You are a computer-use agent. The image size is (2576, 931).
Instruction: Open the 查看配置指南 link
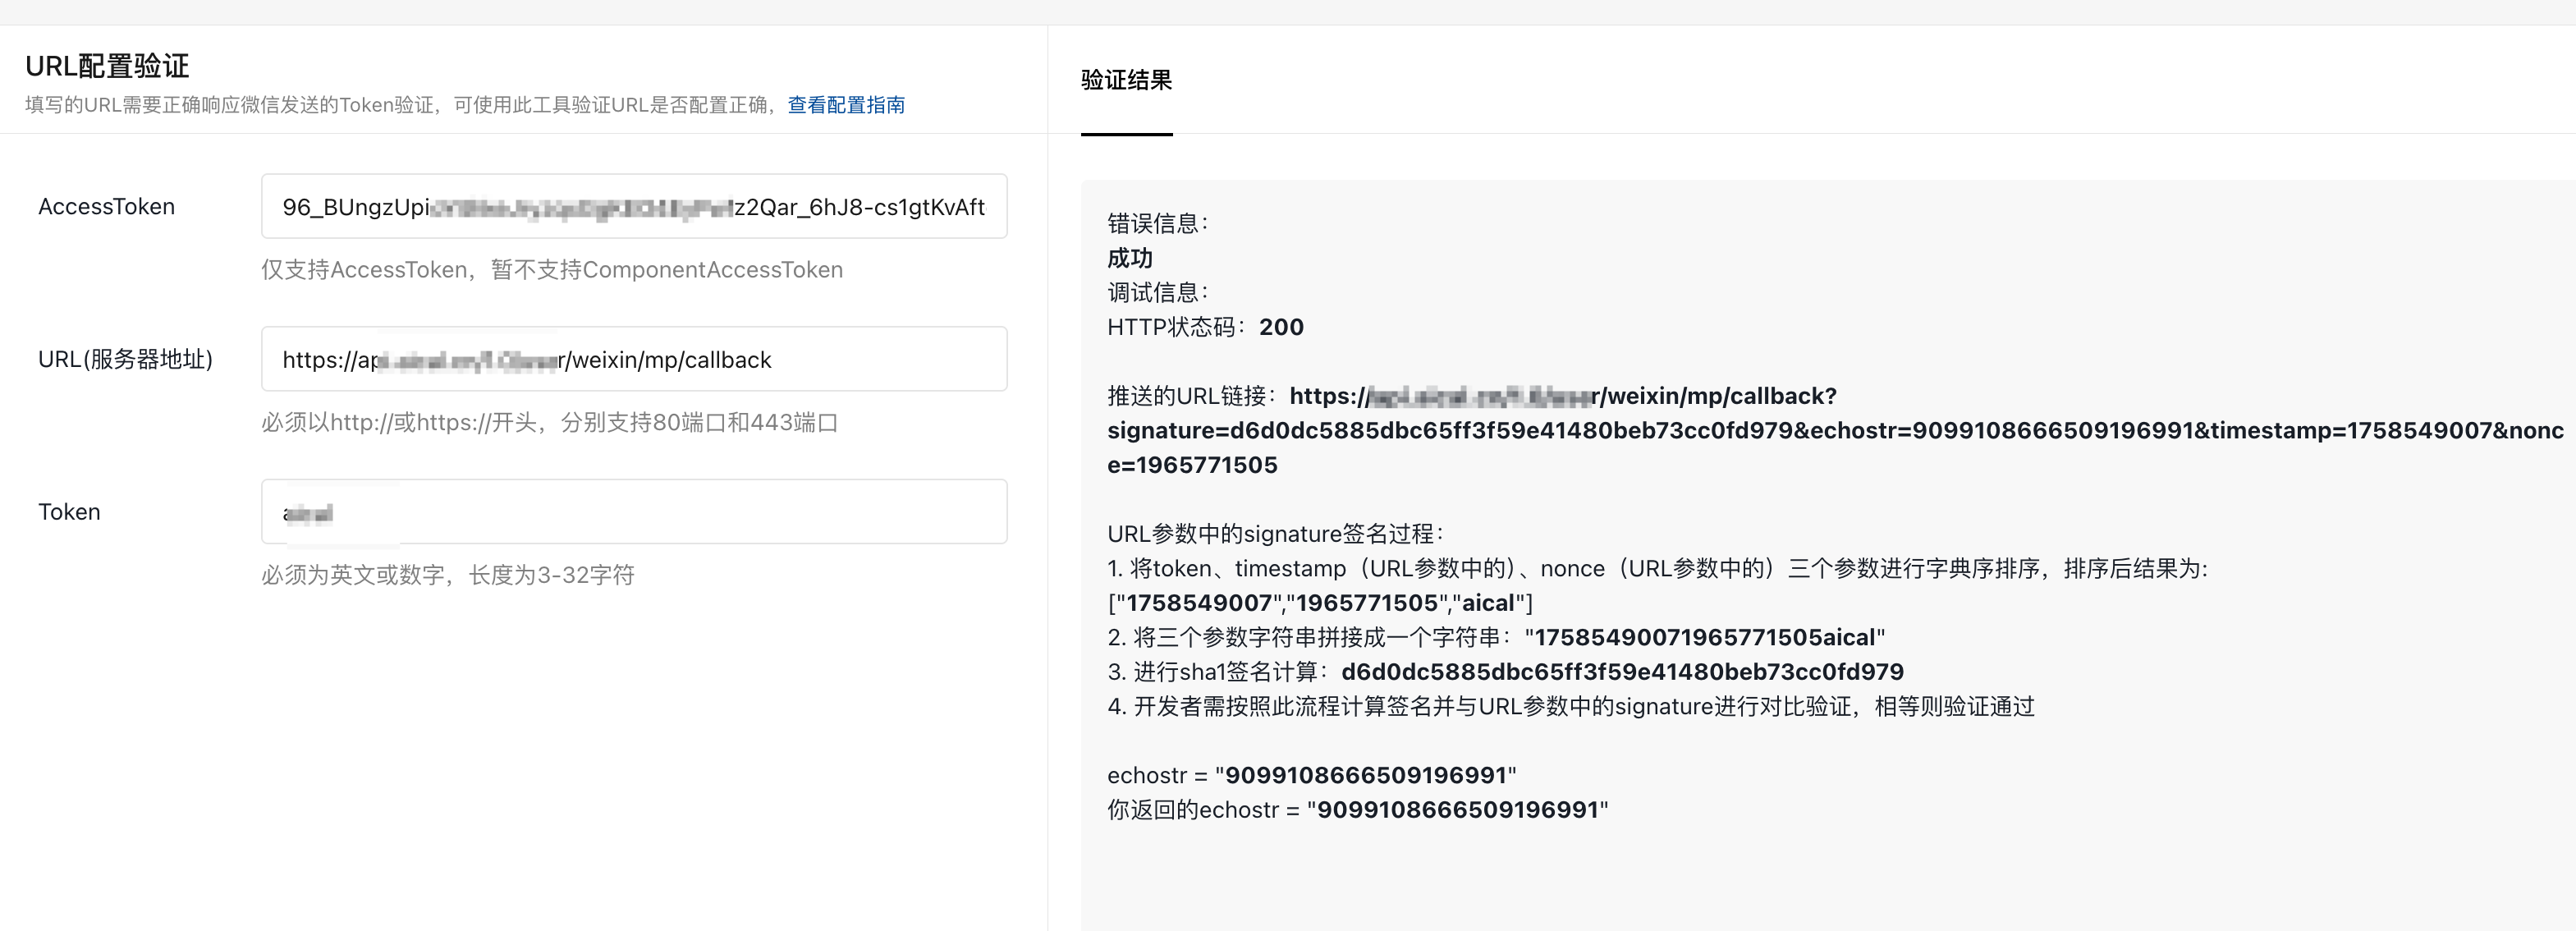click(x=845, y=105)
